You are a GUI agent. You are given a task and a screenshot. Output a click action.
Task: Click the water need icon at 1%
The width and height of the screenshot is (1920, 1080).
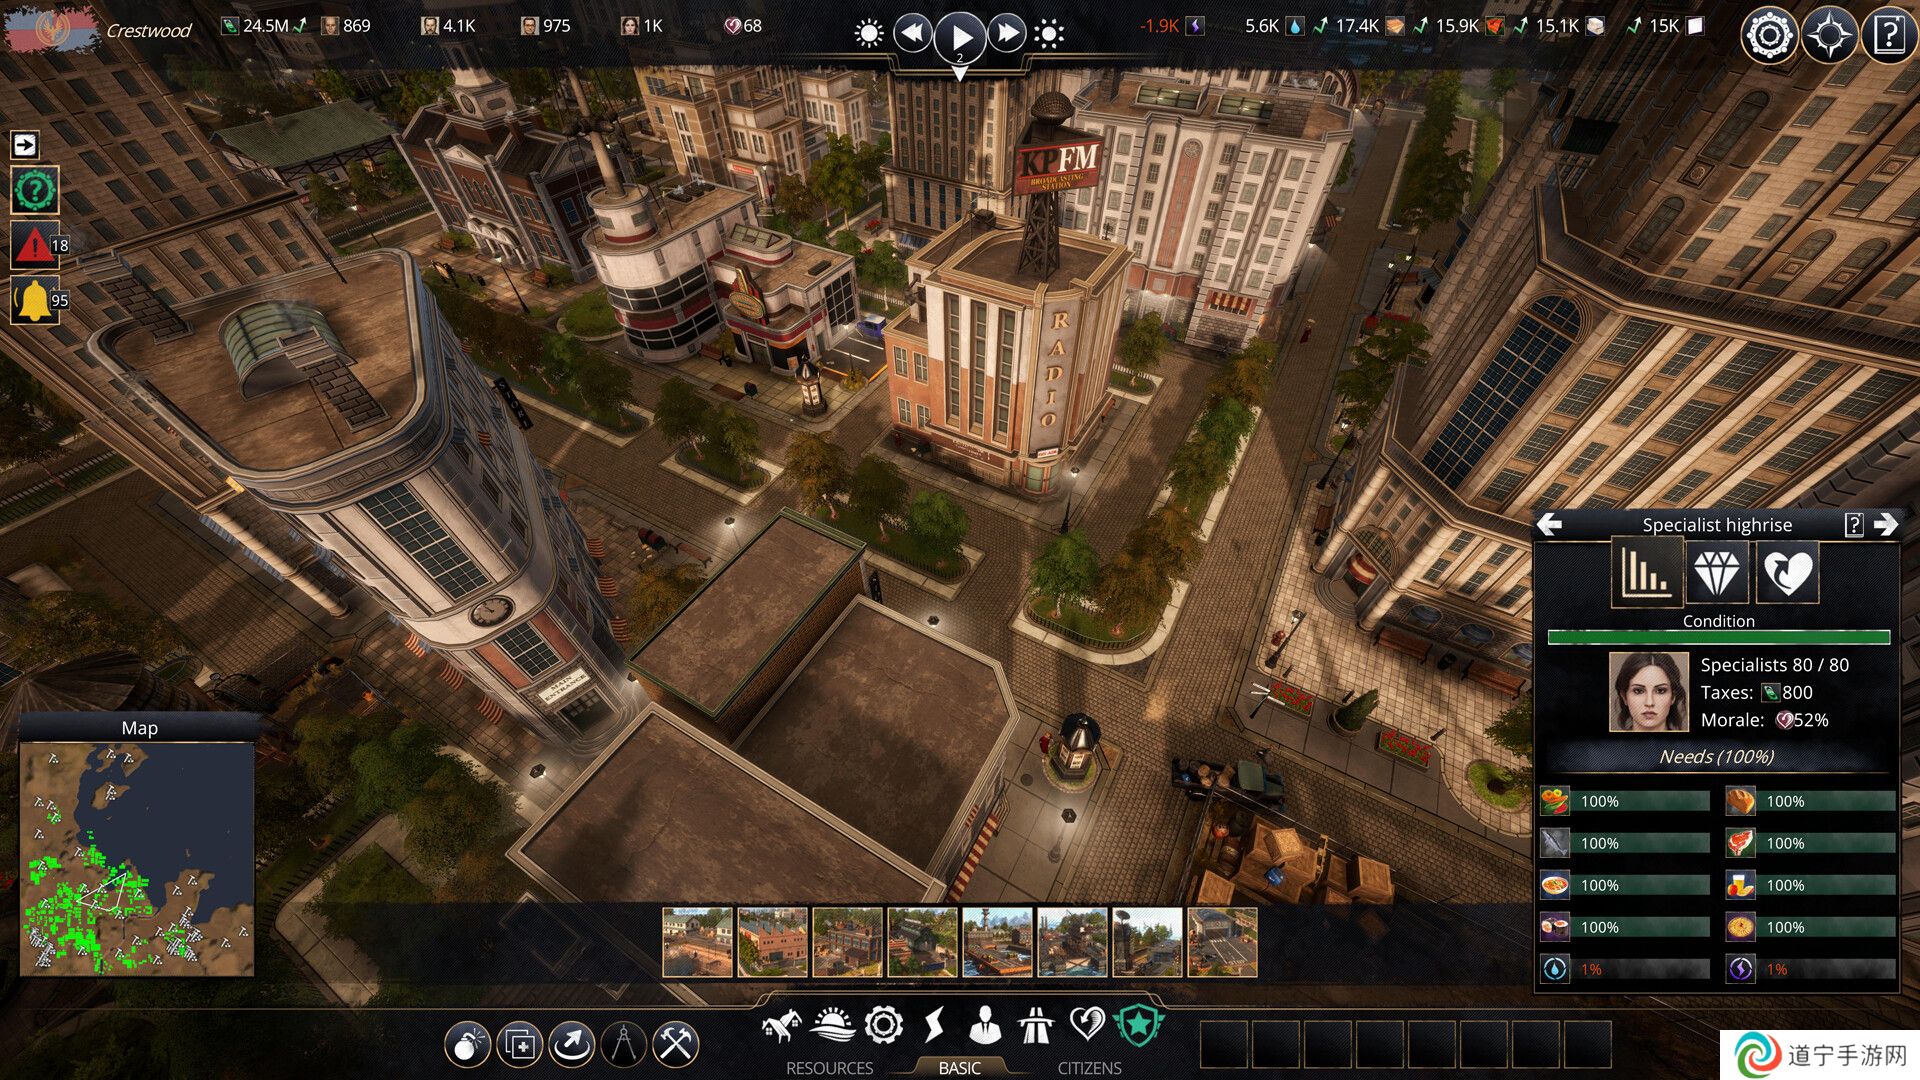point(1555,969)
